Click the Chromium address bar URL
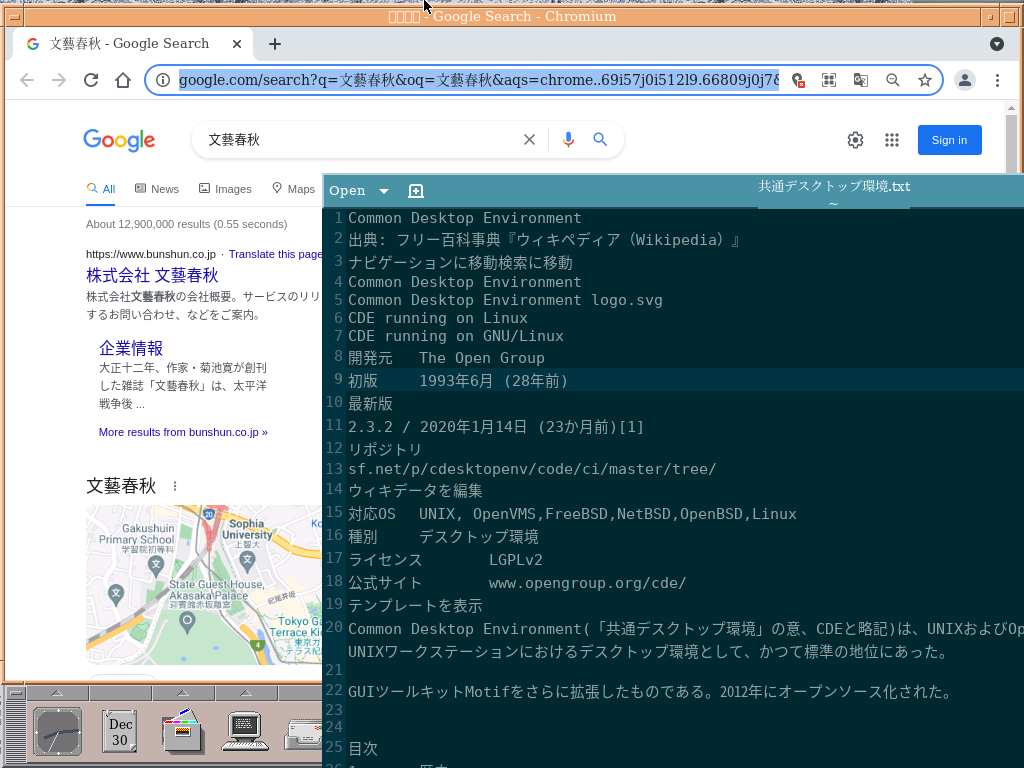 point(479,80)
